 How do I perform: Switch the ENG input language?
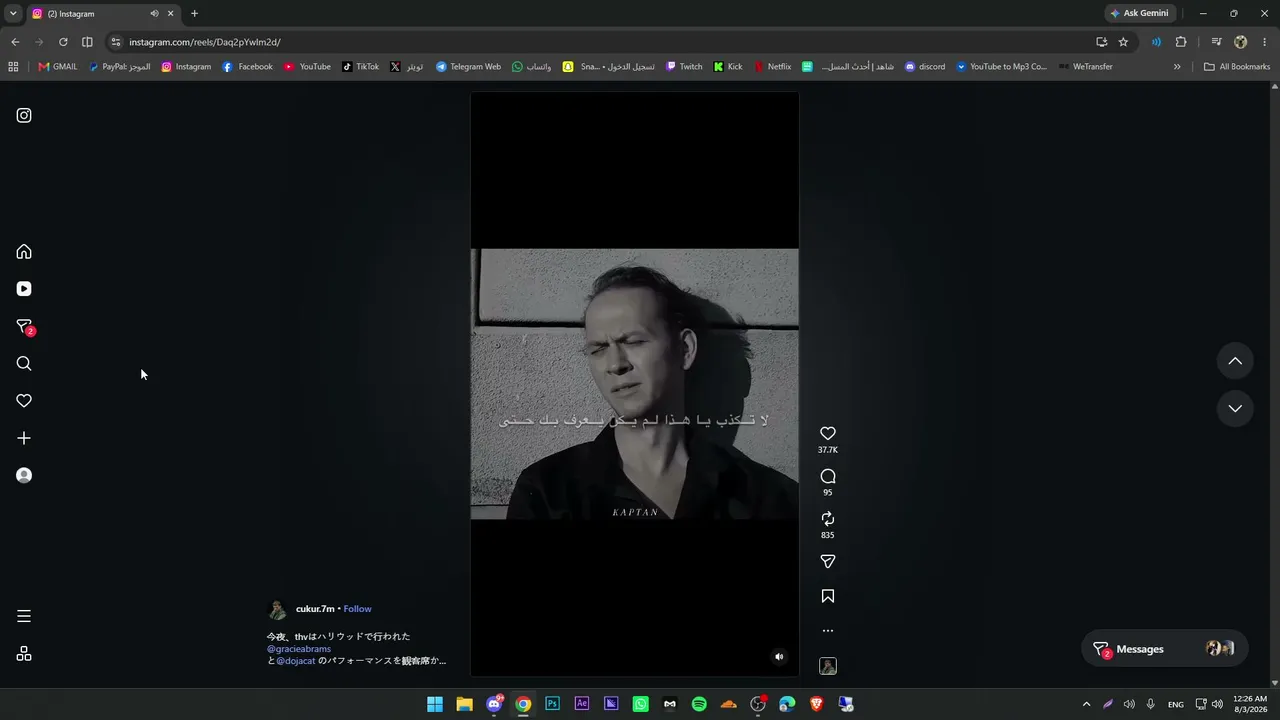1176,704
